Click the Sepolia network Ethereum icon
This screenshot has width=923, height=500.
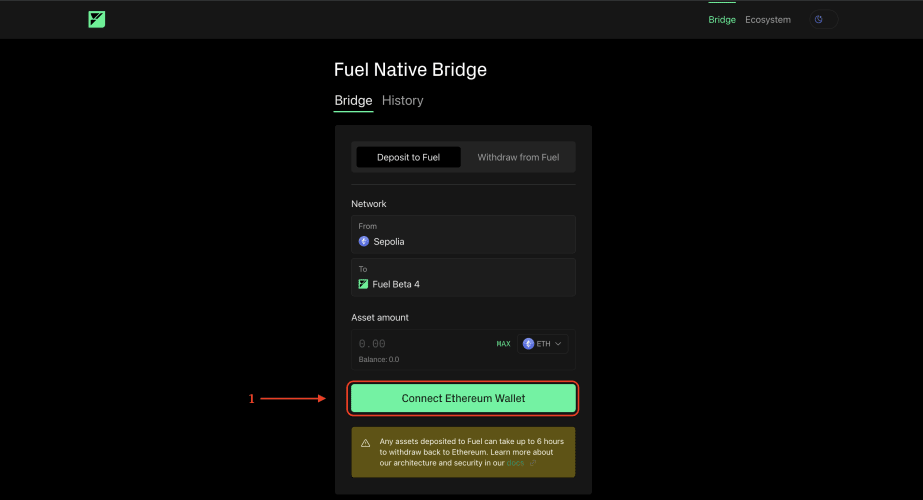364,242
